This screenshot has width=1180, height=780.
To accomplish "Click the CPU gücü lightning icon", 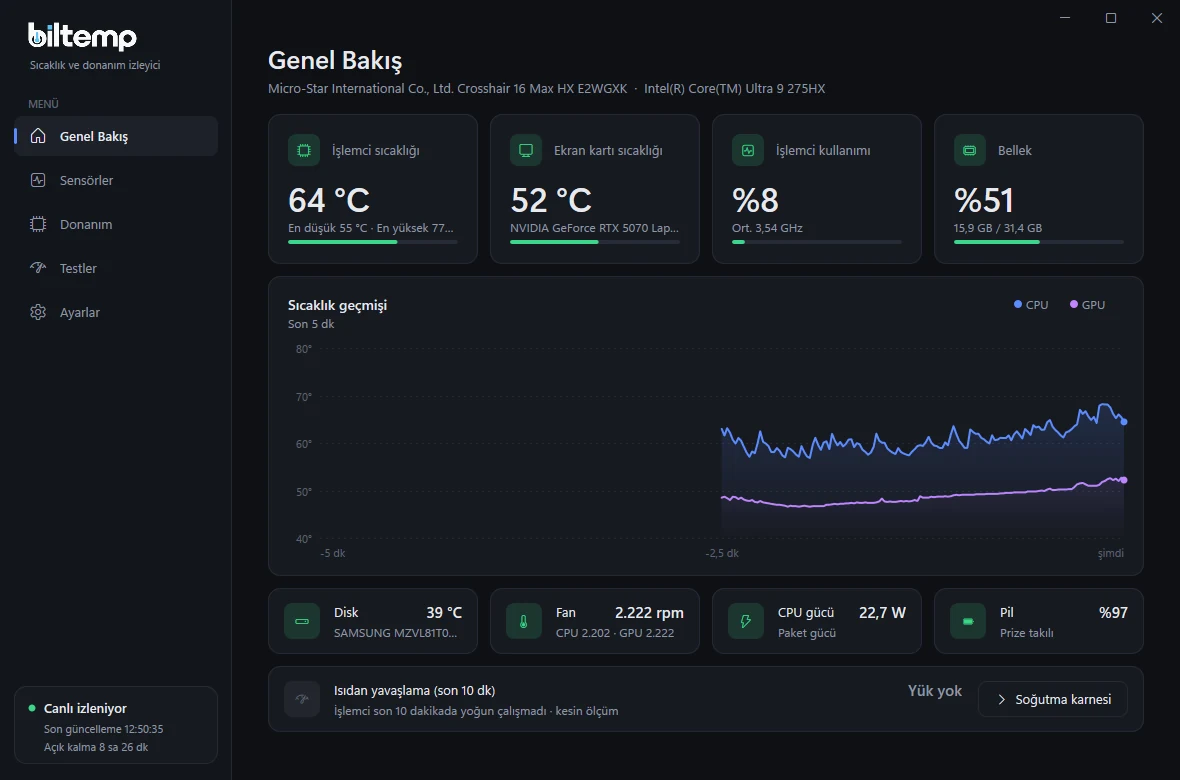I will [x=746, y=622].
